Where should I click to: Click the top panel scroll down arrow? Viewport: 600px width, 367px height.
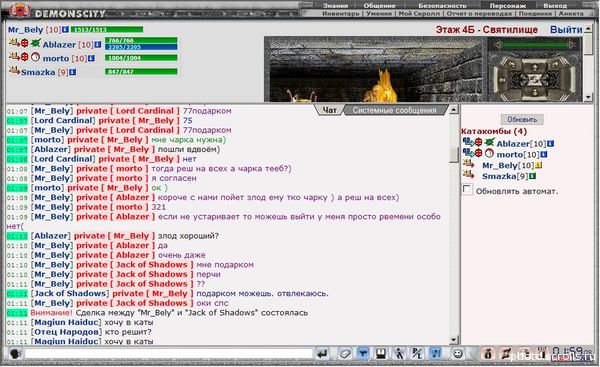(x=589, y=97)
